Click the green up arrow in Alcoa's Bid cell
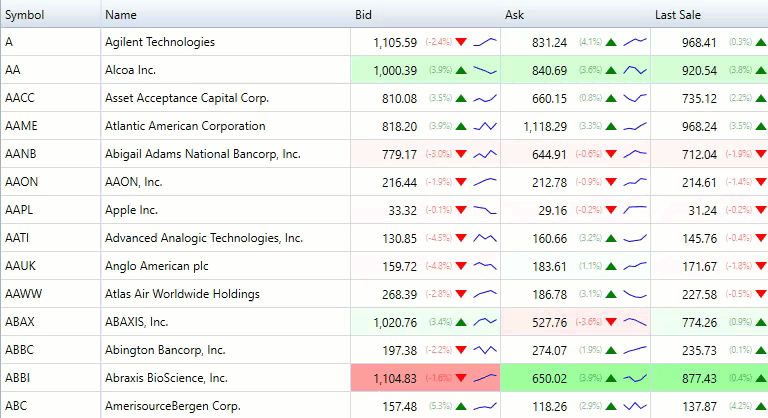The image size is (768, 418). coord(461,70)
